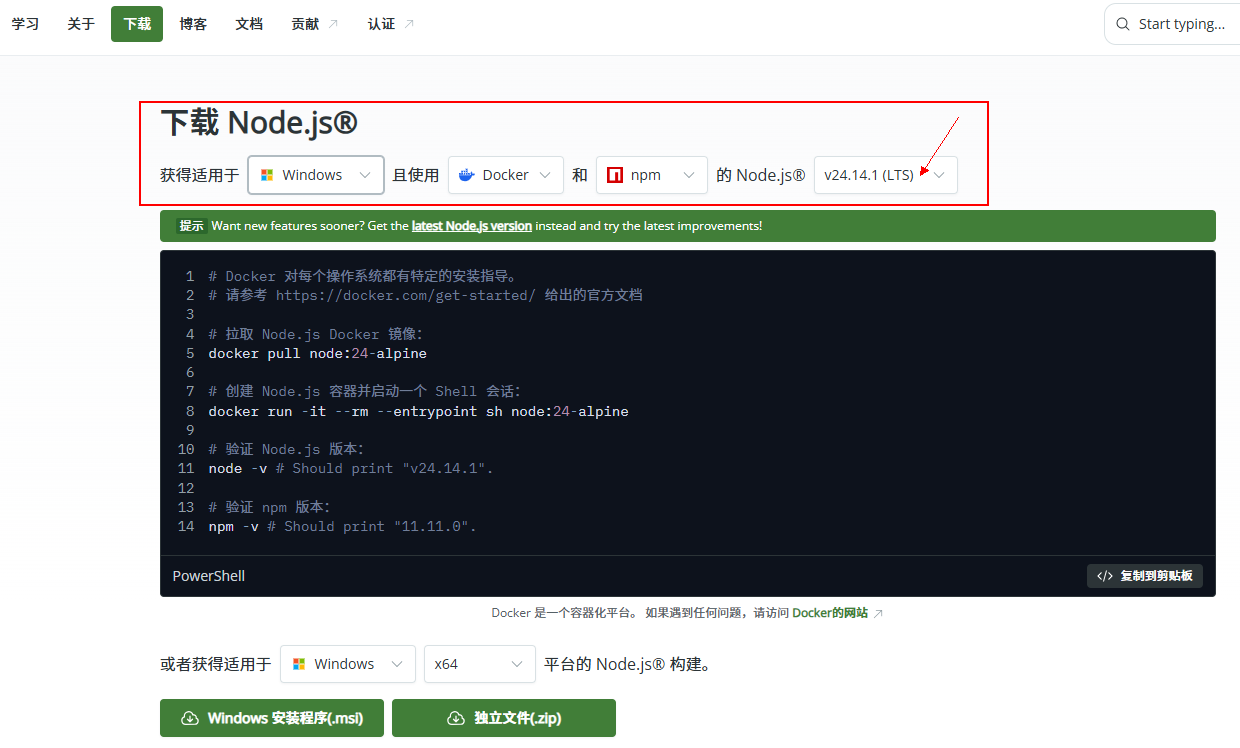Click the 验证 npm 版本 comment line
This screenshot has height=748, width=1240.
point(269,507)
